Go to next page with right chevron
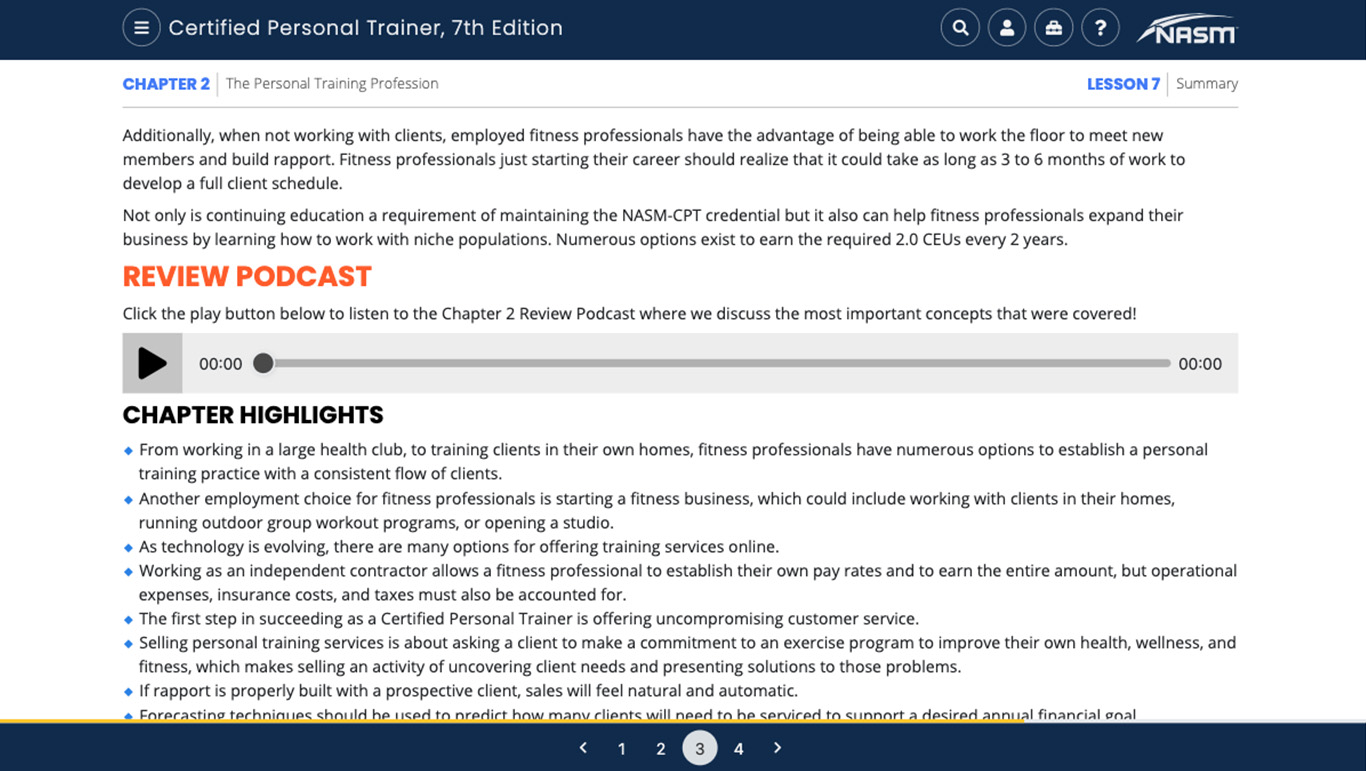The image size is (1366, 771). pyautogui.click(x=778, y=748)
